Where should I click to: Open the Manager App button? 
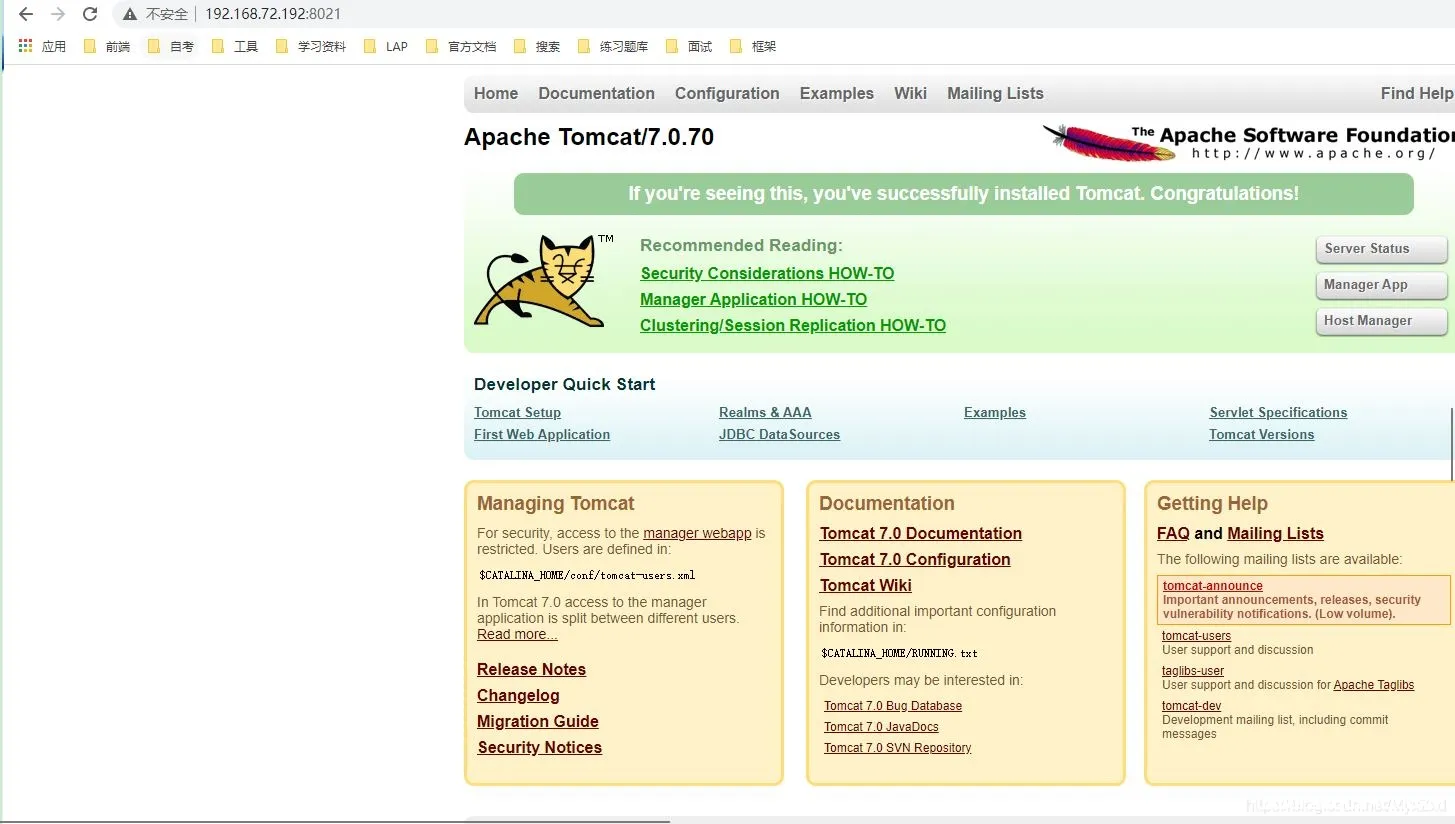pos(1381,285)
